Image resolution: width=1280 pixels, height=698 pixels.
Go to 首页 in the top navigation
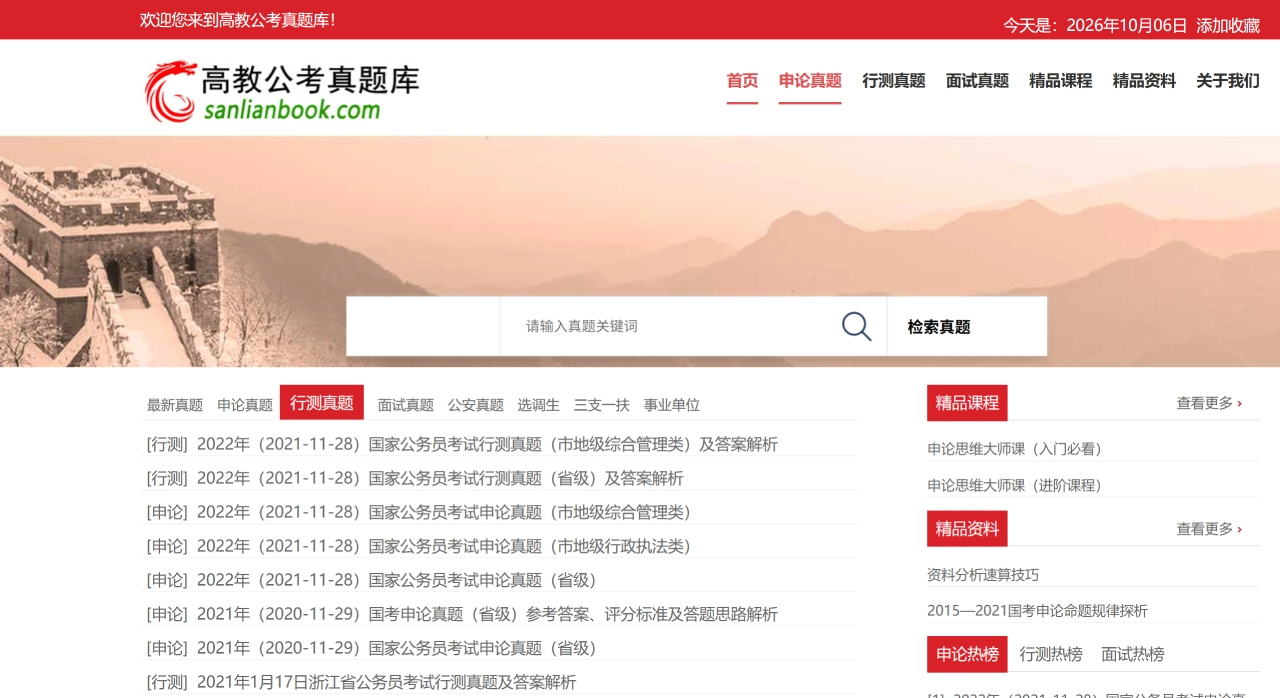(x=742, y=81)
